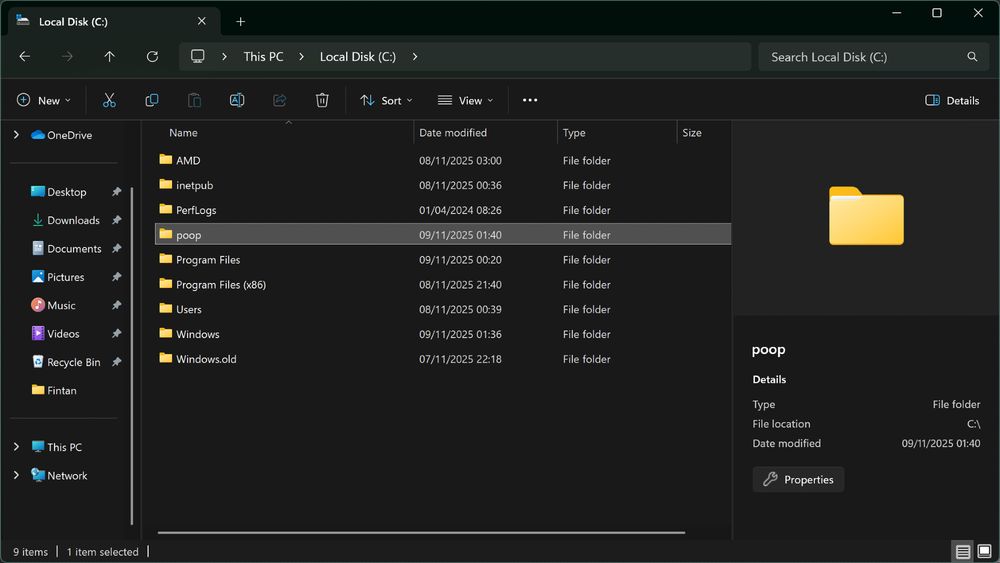This screenshot has width=1000, height=563.
Task: Expand the OneDrive tree node
Action: [x=17, y=135]
